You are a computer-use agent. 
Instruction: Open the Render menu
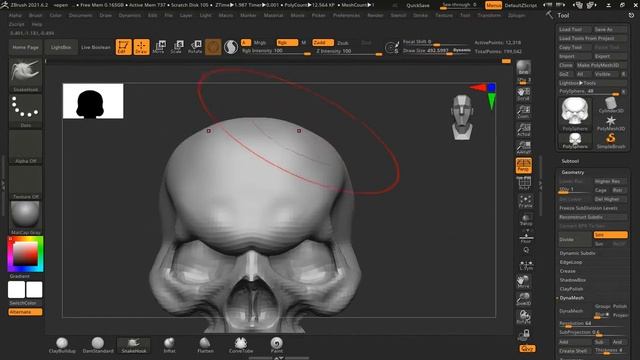tap(376, 15)
